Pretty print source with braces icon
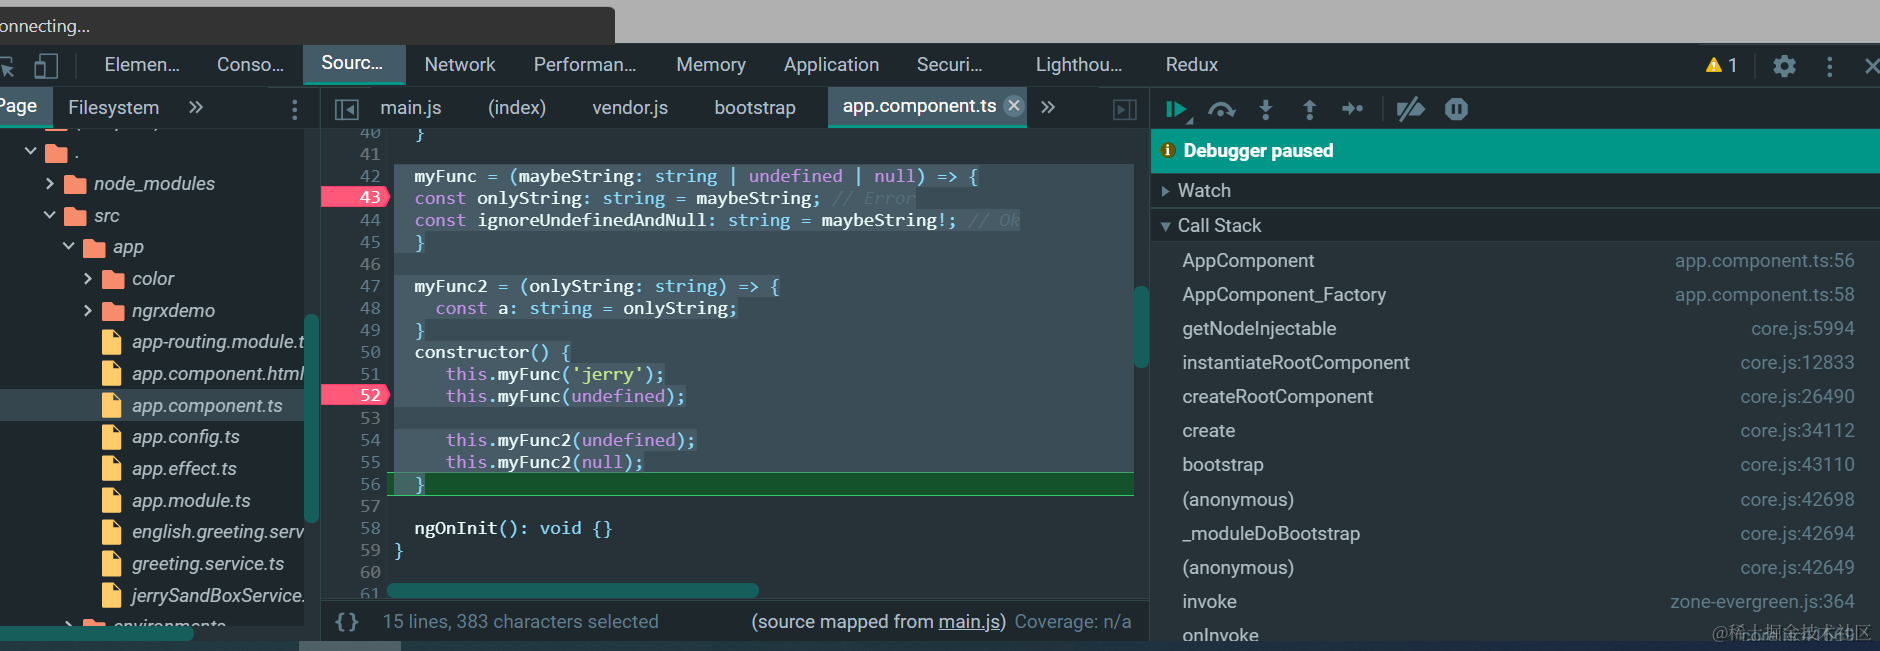This screenshot has width=1880, height=651. click(x=346, y=622)
